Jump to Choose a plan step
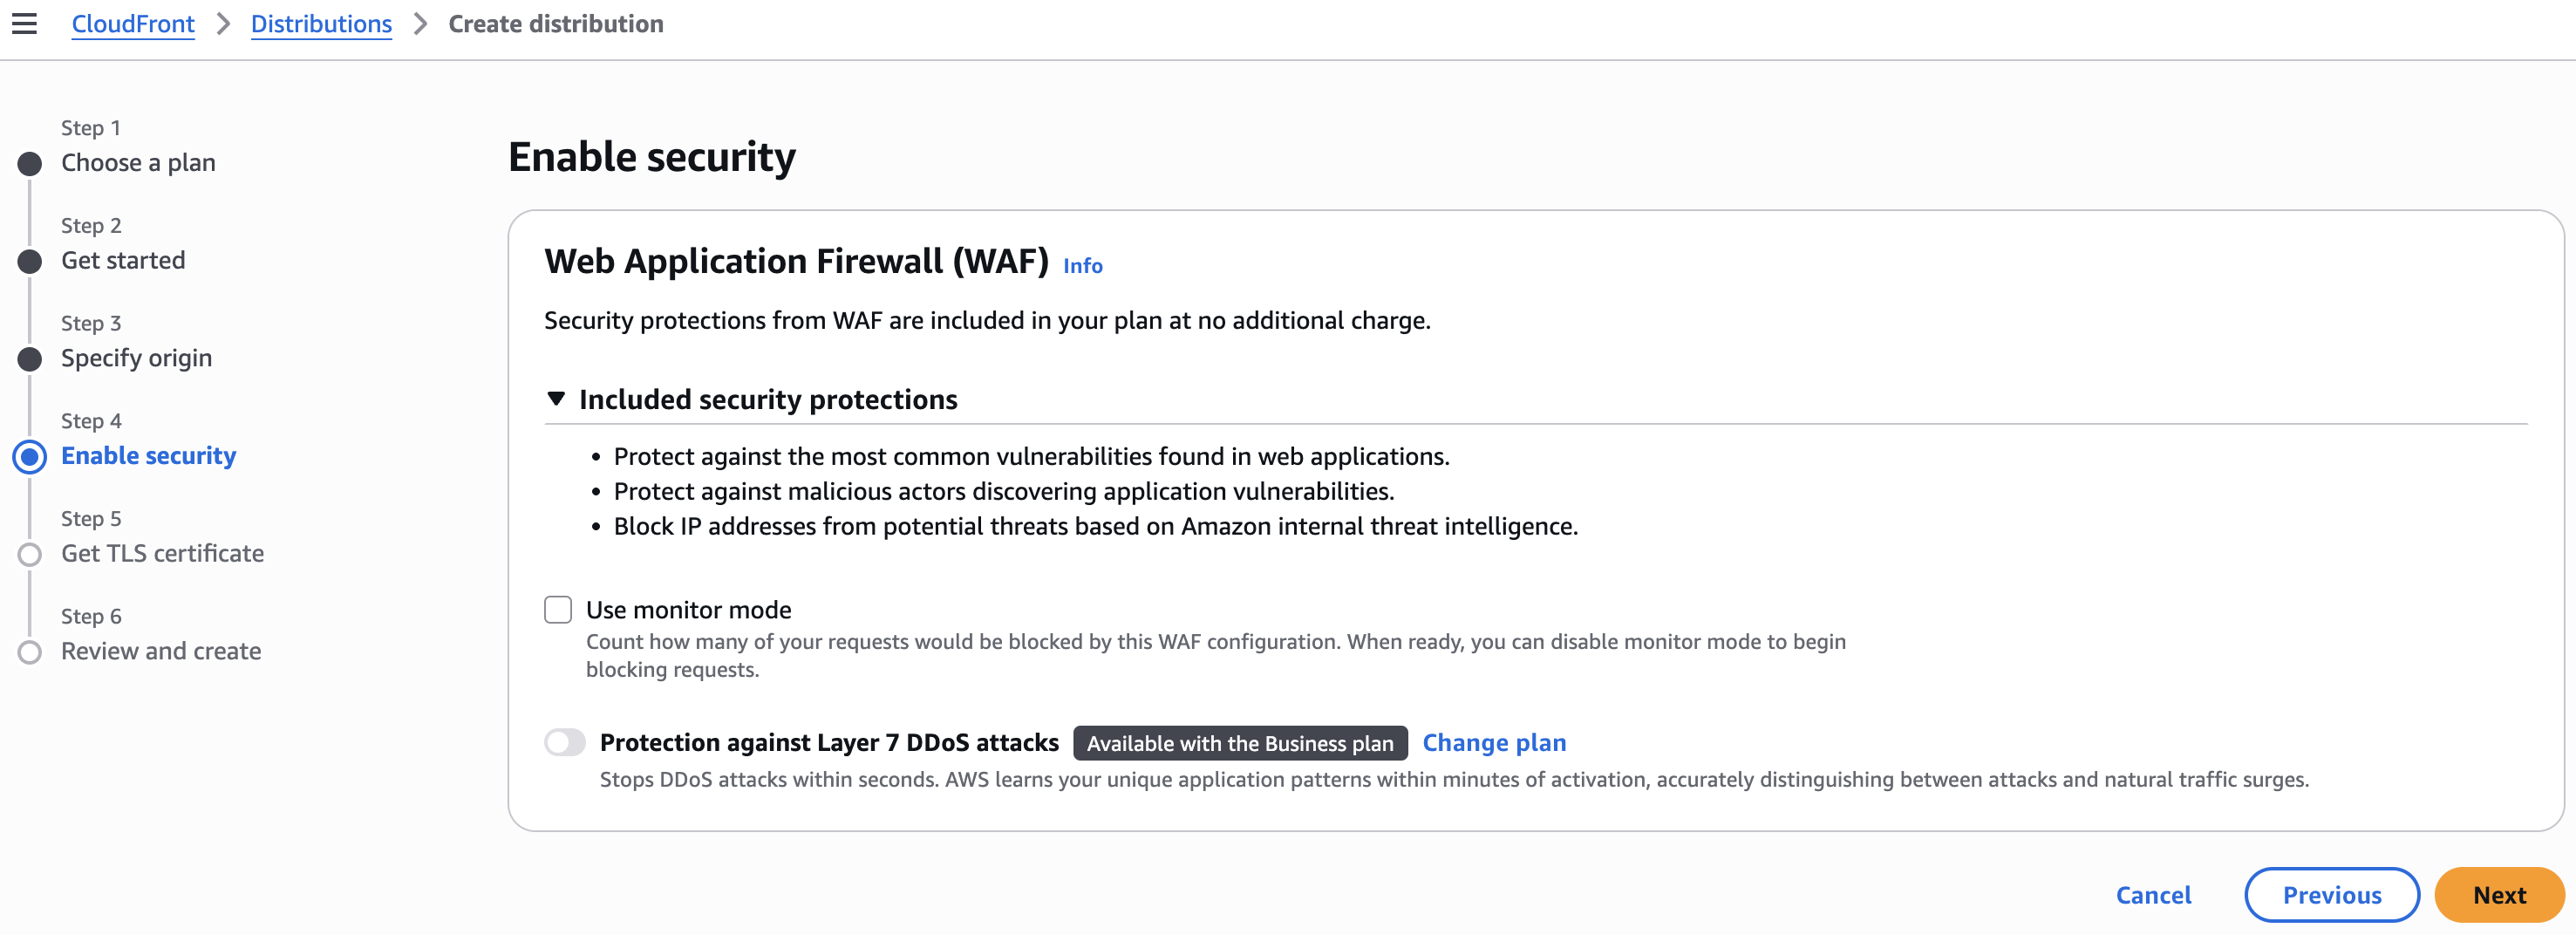 [138, 163]
